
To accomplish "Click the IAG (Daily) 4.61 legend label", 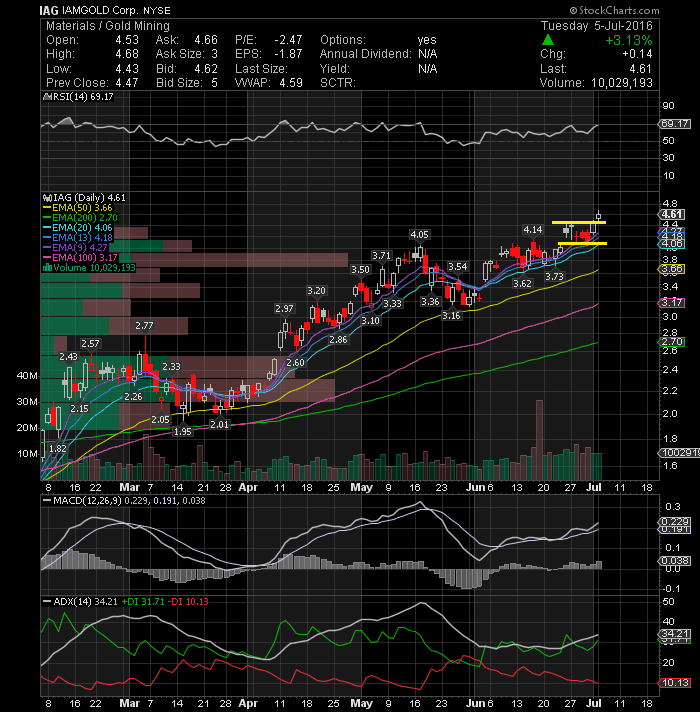I will (x=84, y=198).
